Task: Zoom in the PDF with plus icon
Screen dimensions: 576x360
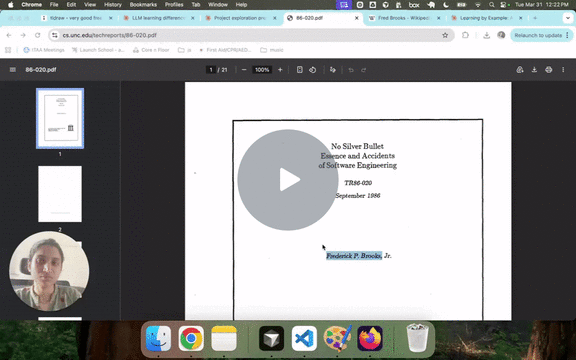Action: click(x=280, y=70)
